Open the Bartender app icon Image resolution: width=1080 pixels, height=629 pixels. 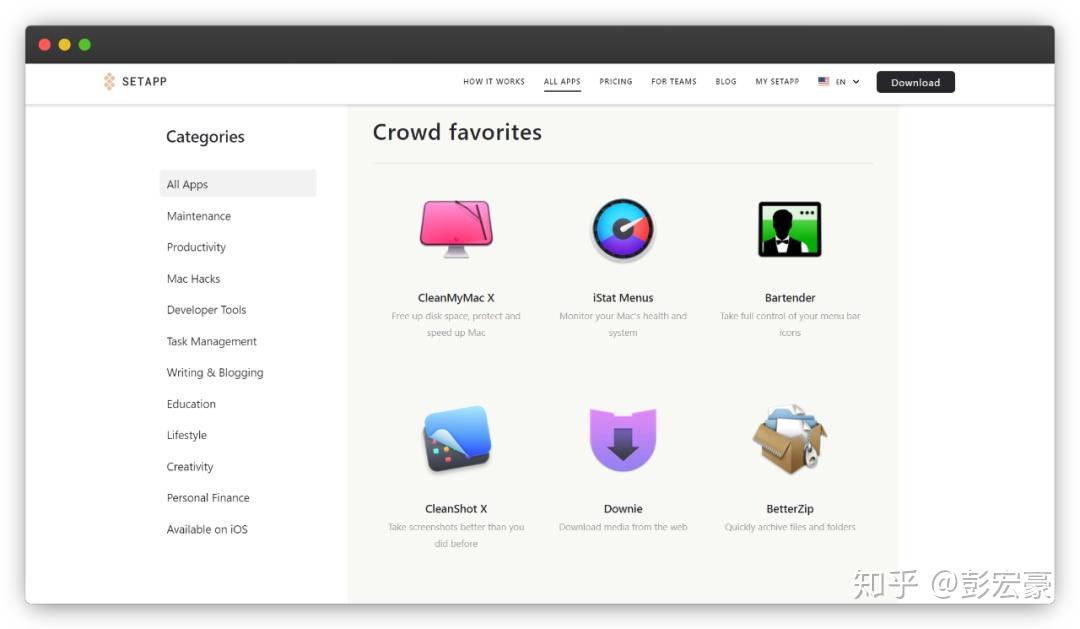[x=789, y=229]
